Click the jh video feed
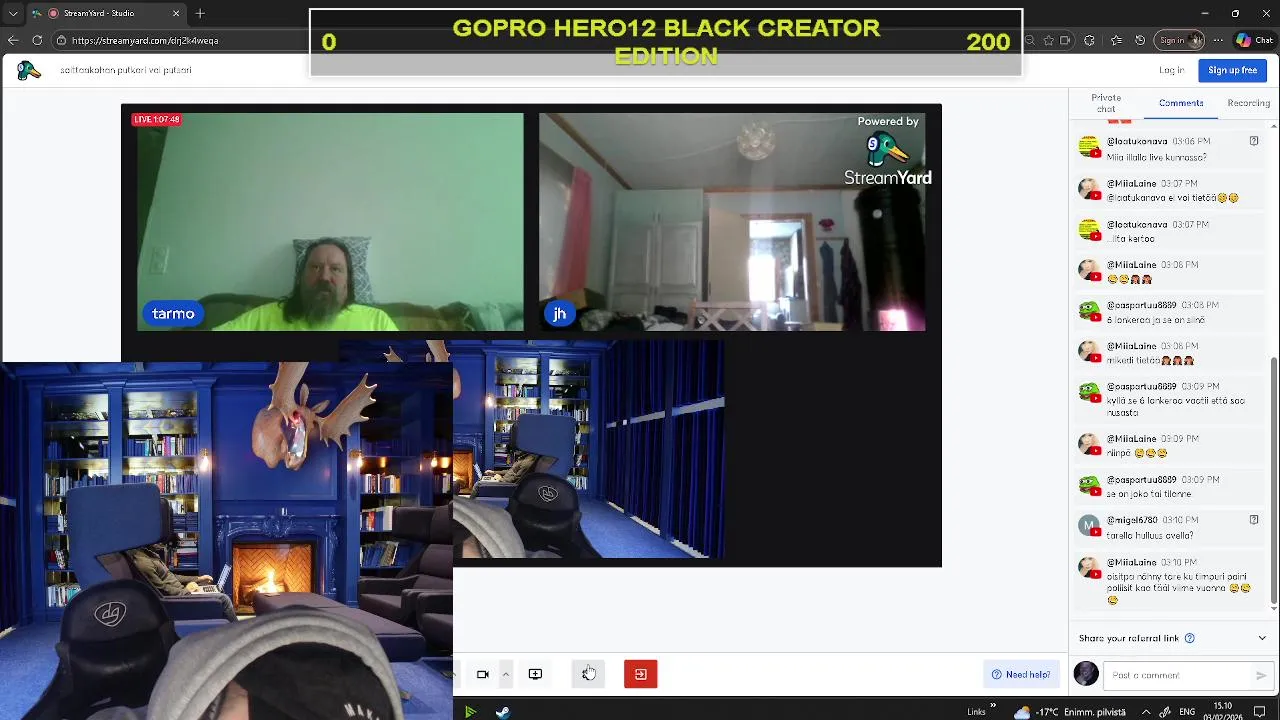Image resolution: width=1280 pixels, height=720 pixels. tap(732, 221)
